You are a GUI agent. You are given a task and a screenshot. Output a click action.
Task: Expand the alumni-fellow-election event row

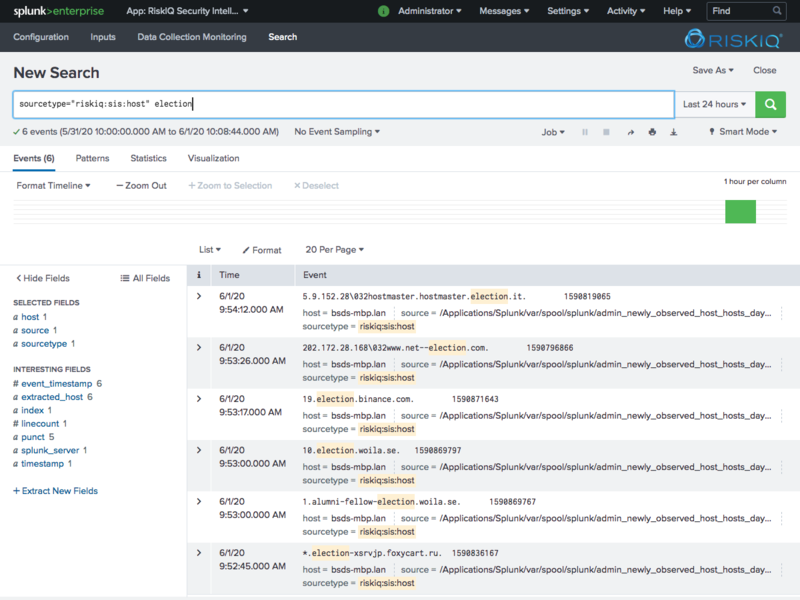coord(199,502)
